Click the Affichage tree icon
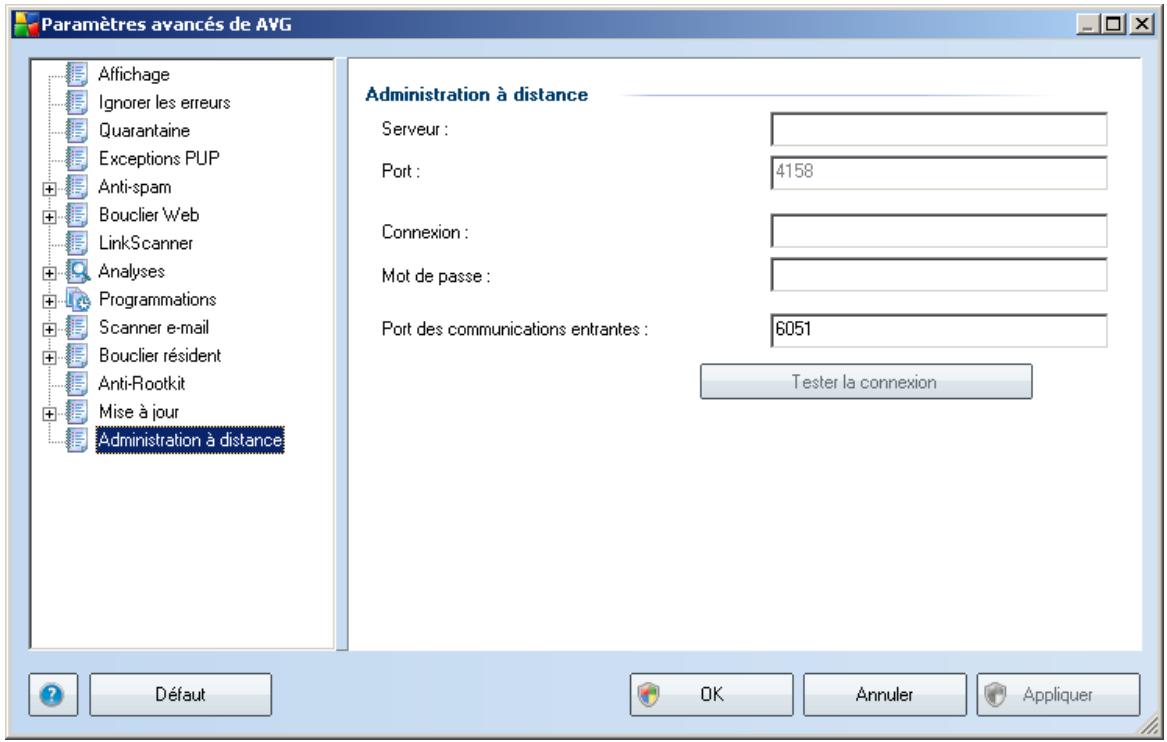Viewport: 1167px width, 742px height. pos(76,74)
